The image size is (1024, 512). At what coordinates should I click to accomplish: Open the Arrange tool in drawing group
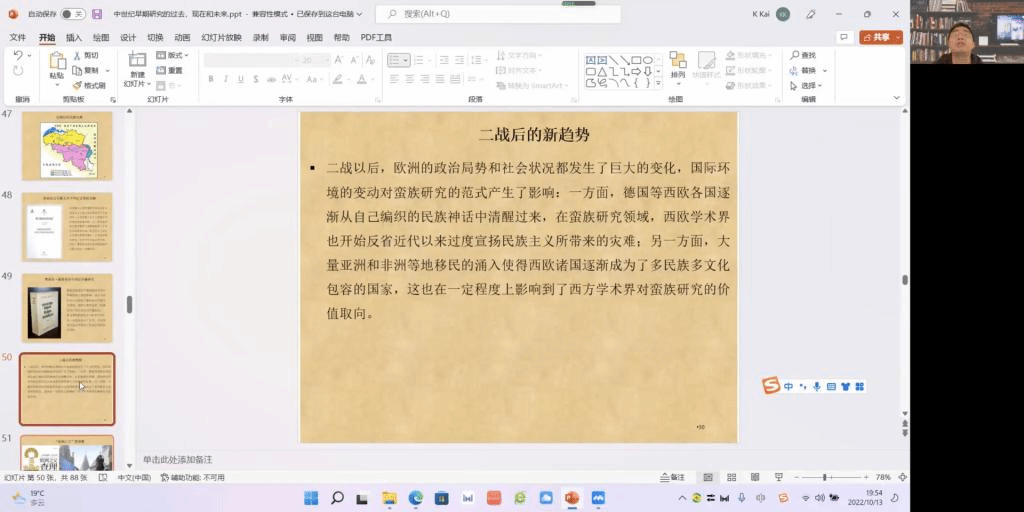coord(678,63)
